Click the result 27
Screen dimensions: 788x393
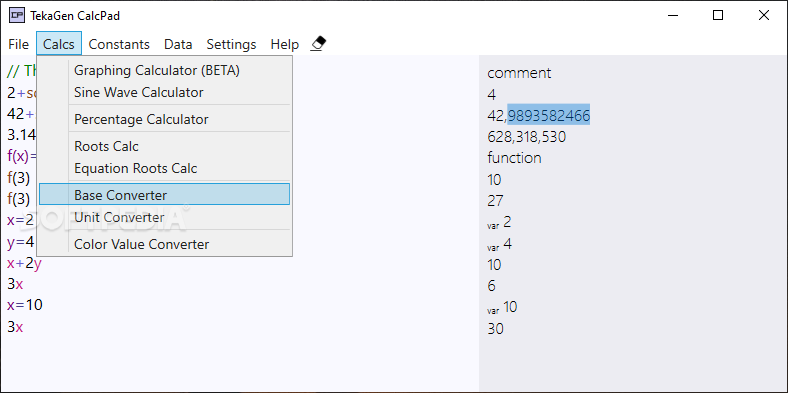point(495,201)
